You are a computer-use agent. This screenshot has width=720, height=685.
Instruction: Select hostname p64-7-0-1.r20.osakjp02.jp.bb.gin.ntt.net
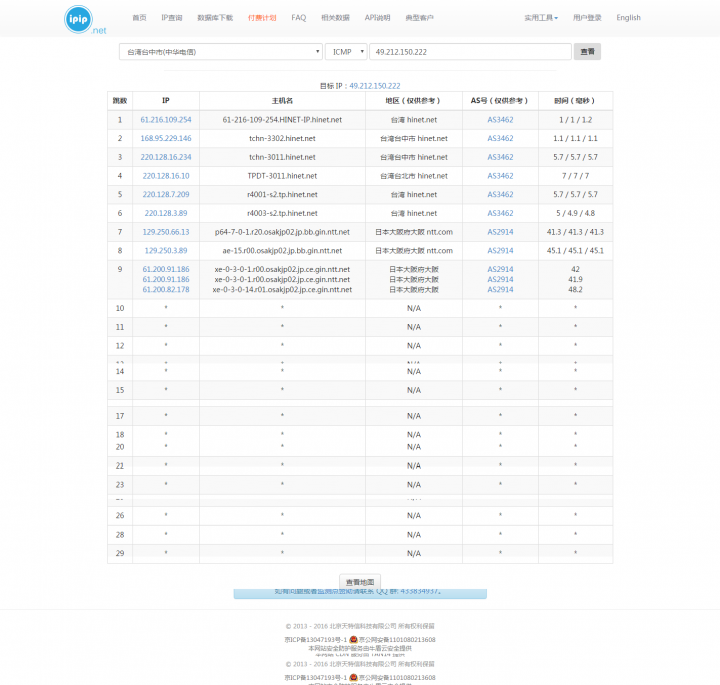(282, 232)
